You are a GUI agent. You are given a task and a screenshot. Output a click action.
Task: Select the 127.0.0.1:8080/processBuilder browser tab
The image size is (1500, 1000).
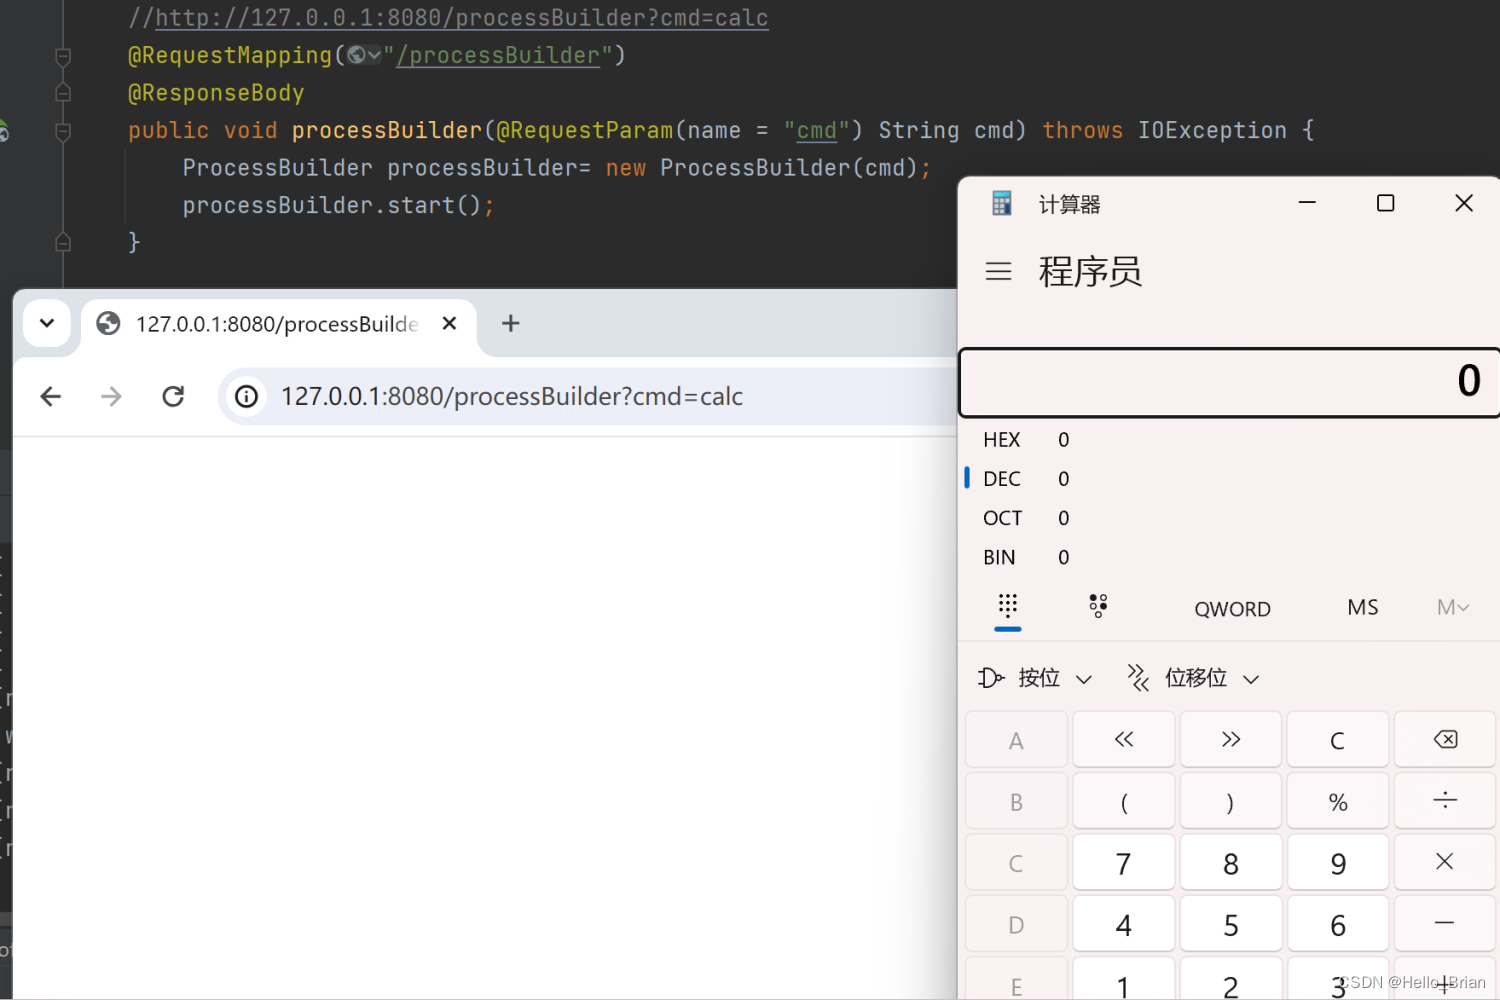(x=277, y=324)
